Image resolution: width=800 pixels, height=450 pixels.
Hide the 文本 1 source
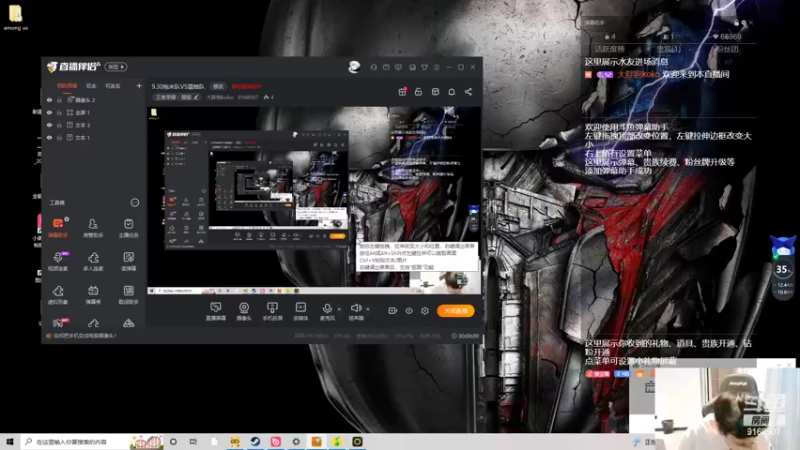[49, 138]
